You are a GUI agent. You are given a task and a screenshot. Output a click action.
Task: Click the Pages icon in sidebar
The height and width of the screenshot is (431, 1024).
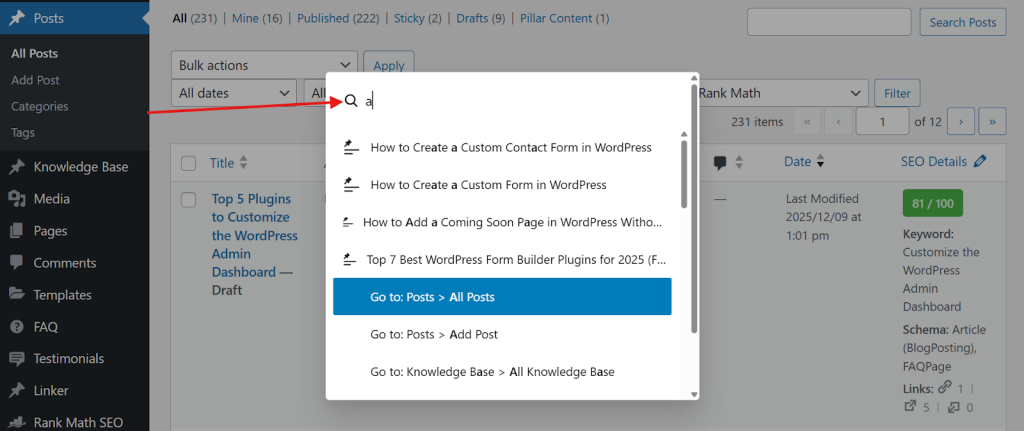pos(17,231)
